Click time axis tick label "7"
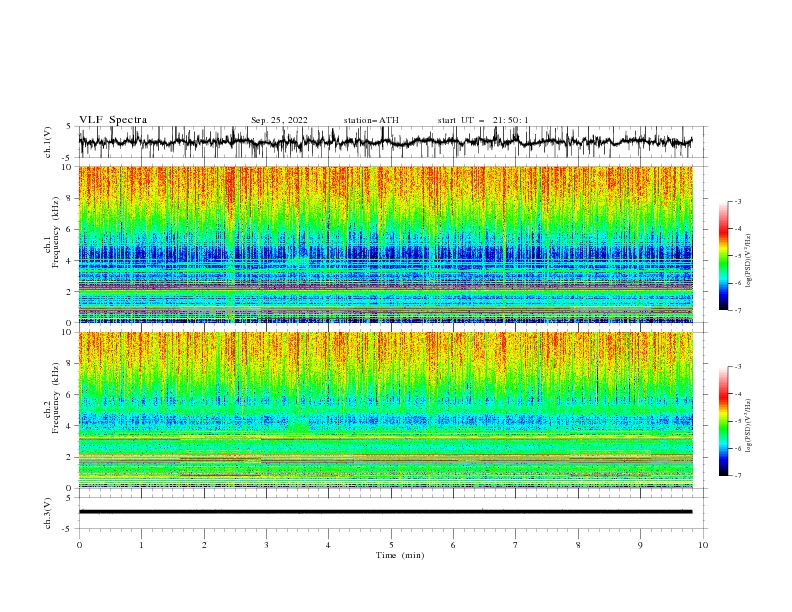Viewport: 792px width, 612px height. pos(516,545)
